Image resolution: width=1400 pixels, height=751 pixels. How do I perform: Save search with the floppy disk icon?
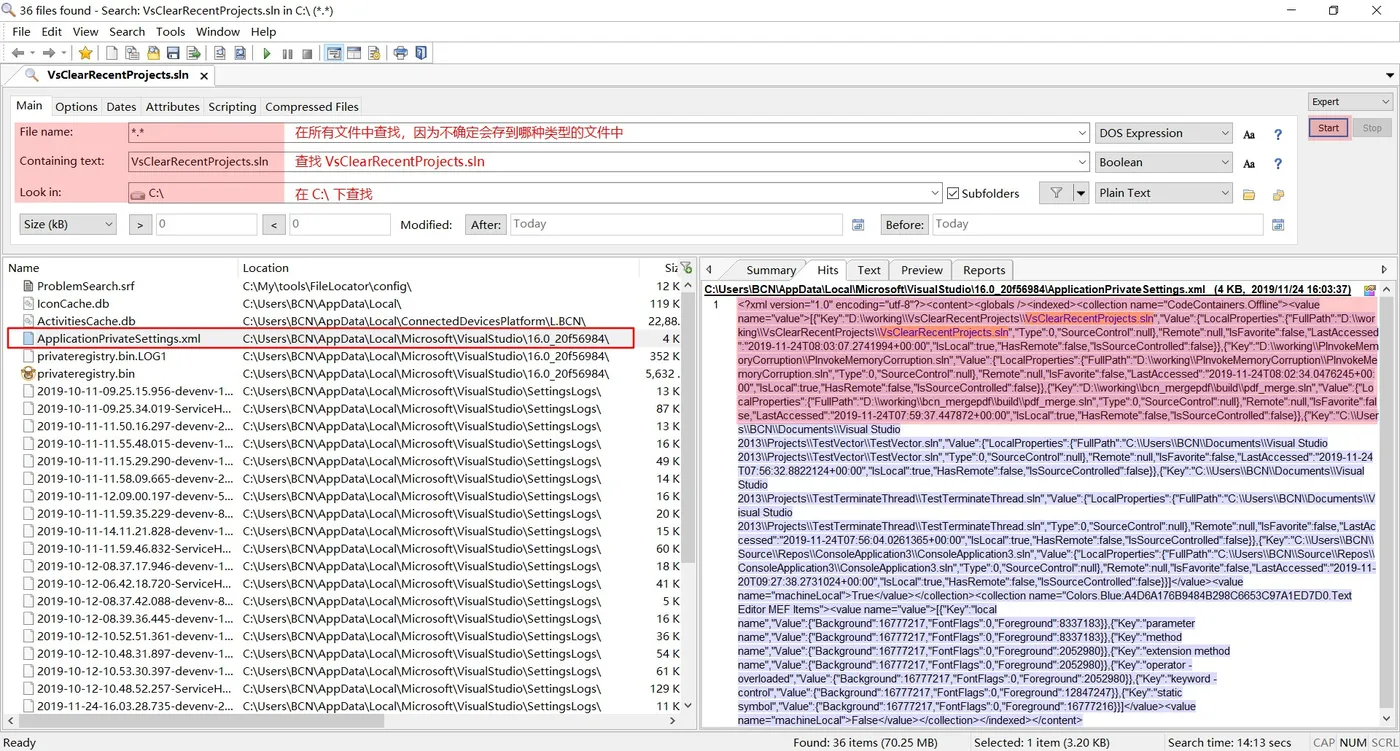[173, 53]
